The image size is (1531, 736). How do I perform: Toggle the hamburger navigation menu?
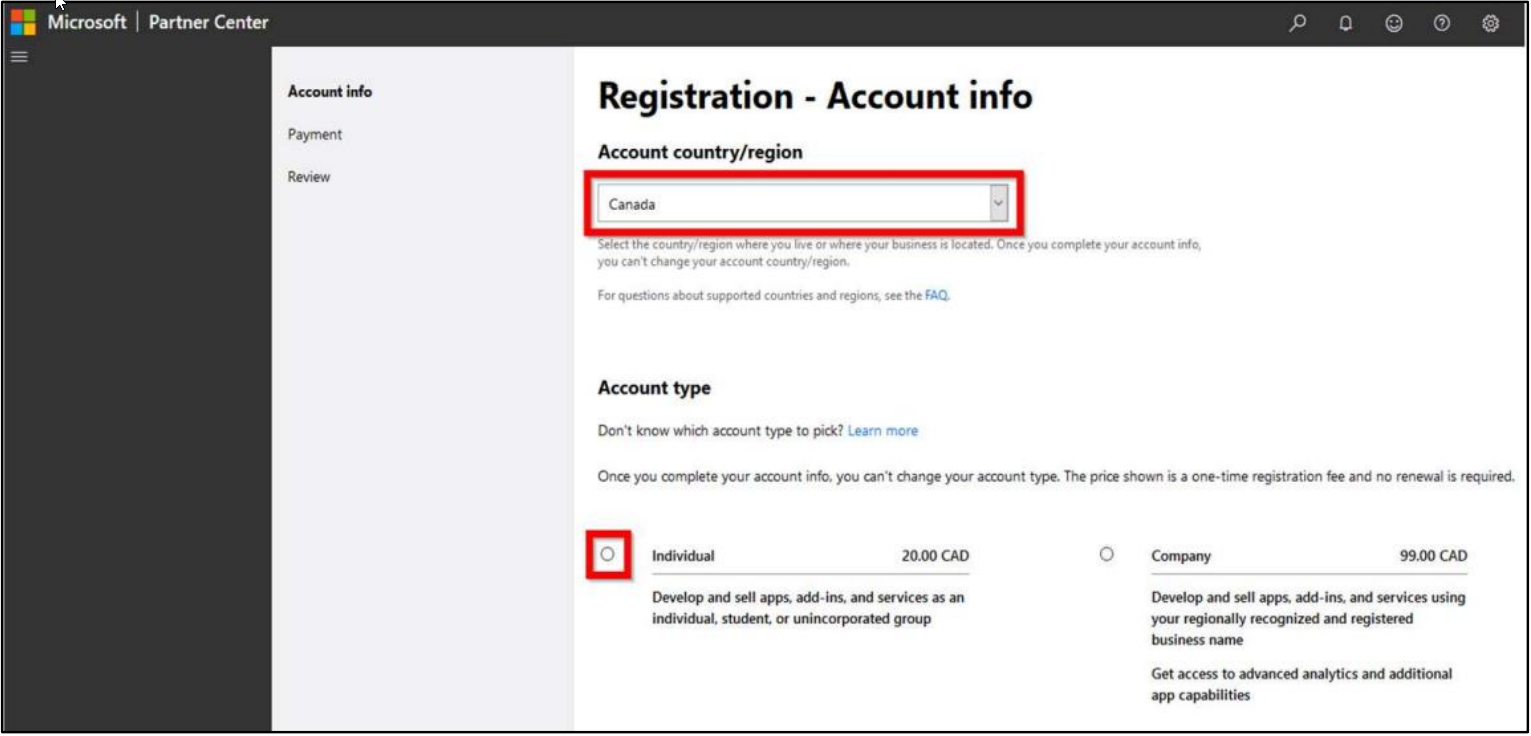[x=17, y=56]
